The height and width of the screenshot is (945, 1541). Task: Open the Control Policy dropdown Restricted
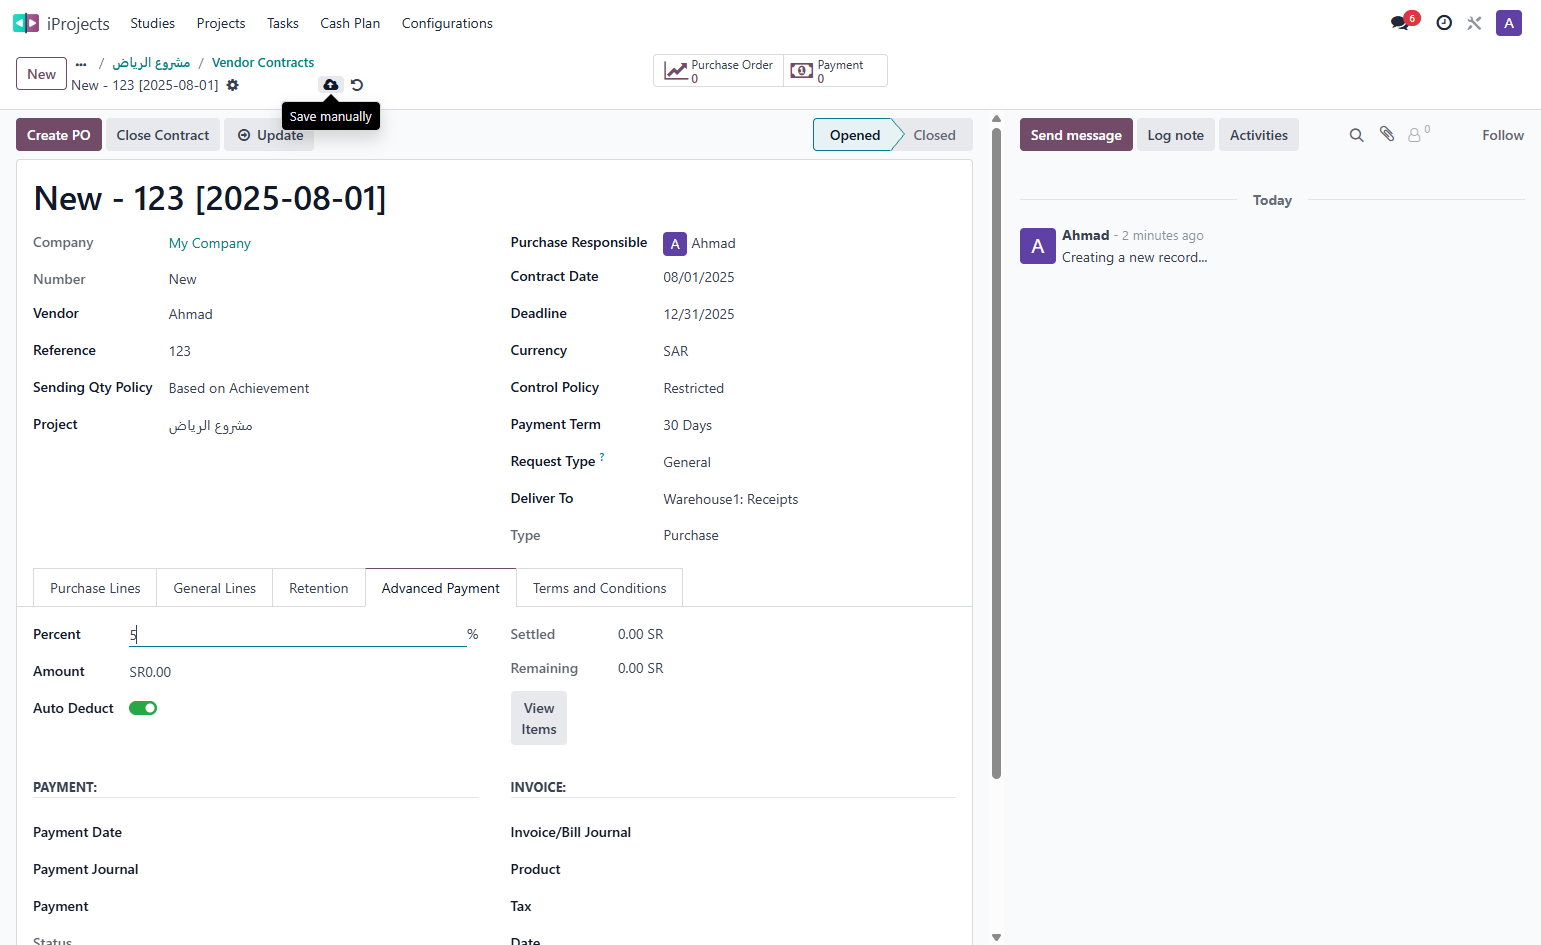[x=694, y=388]
